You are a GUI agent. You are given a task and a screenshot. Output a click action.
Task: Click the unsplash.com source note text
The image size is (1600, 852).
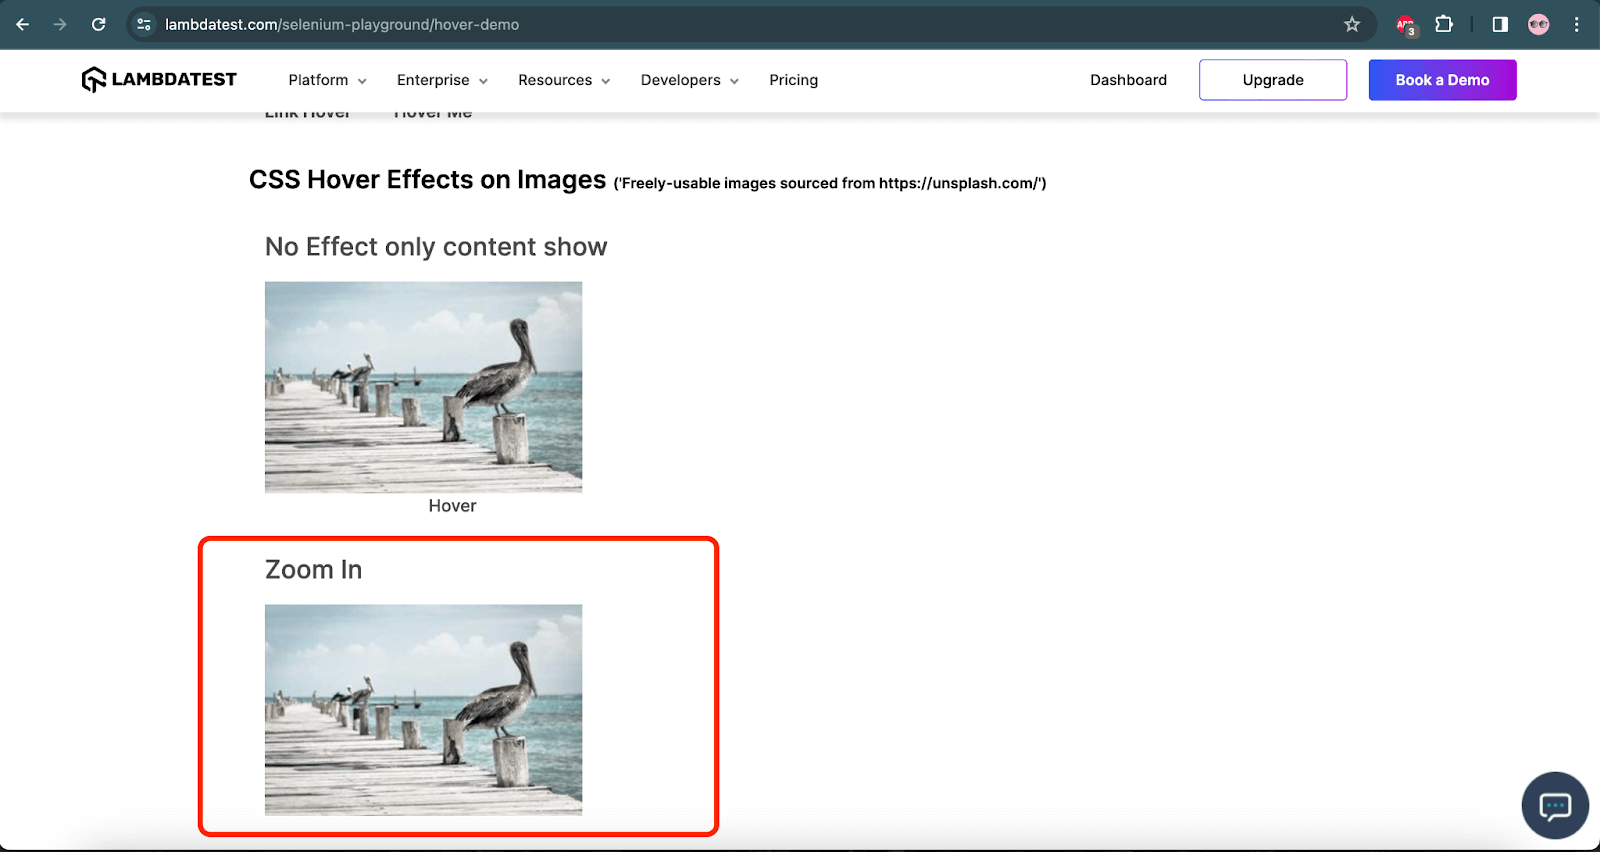830,183
